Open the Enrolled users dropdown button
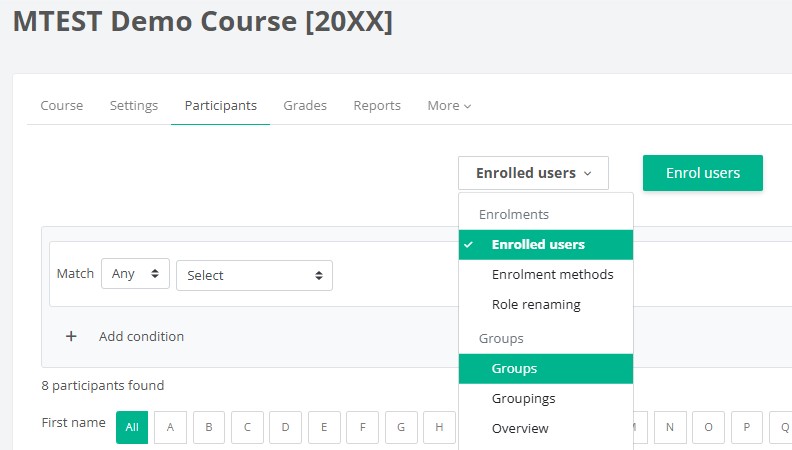Screen dimensions: 792x450 [x=533, y=173]
